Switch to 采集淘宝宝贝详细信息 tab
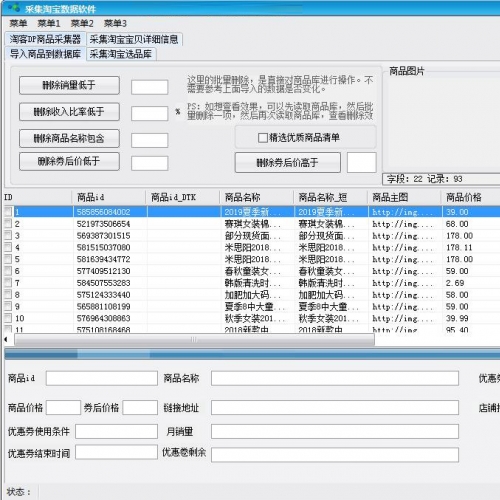Screen dimensions: 500x500 (134, 39)
